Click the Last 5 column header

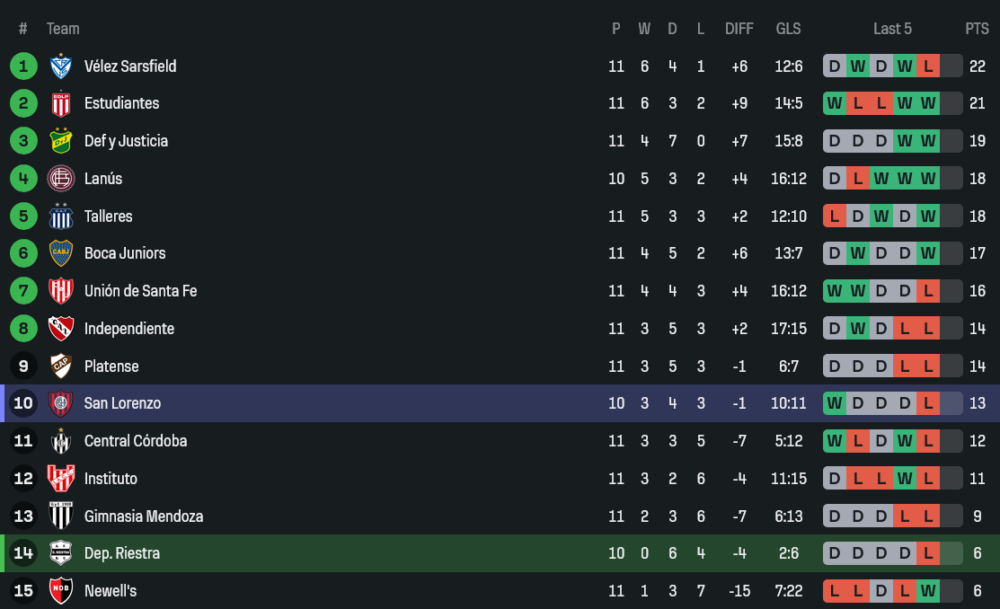(x=892, y=29)
